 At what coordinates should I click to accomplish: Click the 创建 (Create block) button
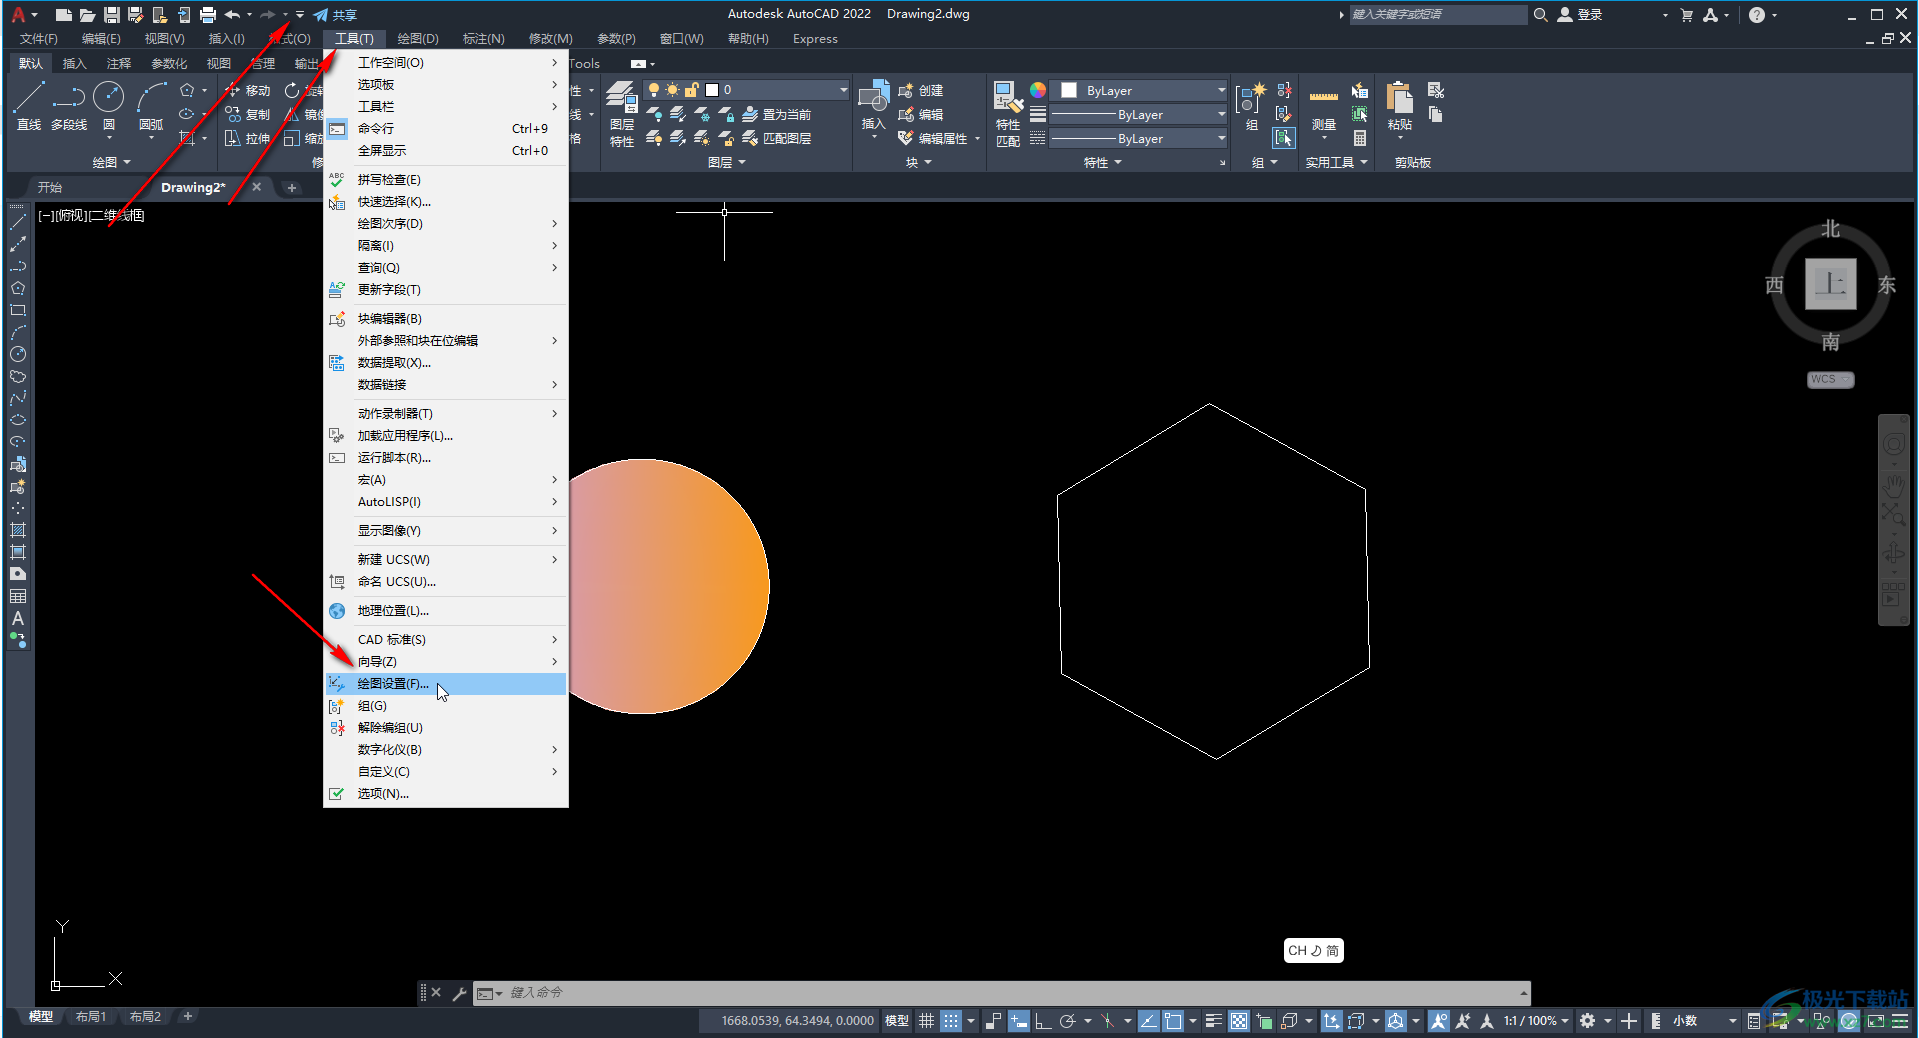point(921,90)
